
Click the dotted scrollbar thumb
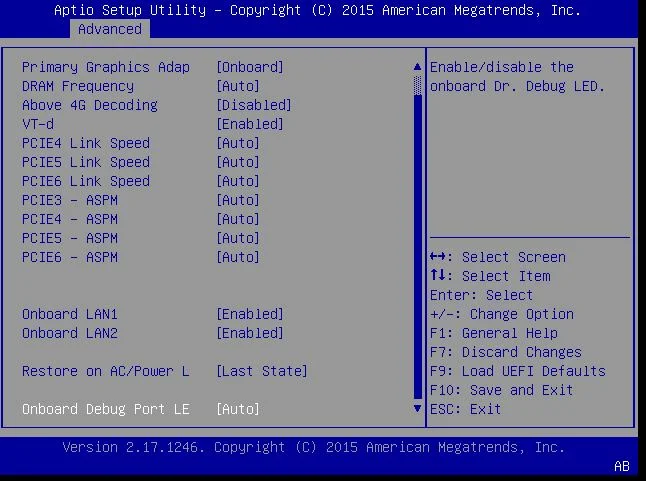tap(417, 86)
